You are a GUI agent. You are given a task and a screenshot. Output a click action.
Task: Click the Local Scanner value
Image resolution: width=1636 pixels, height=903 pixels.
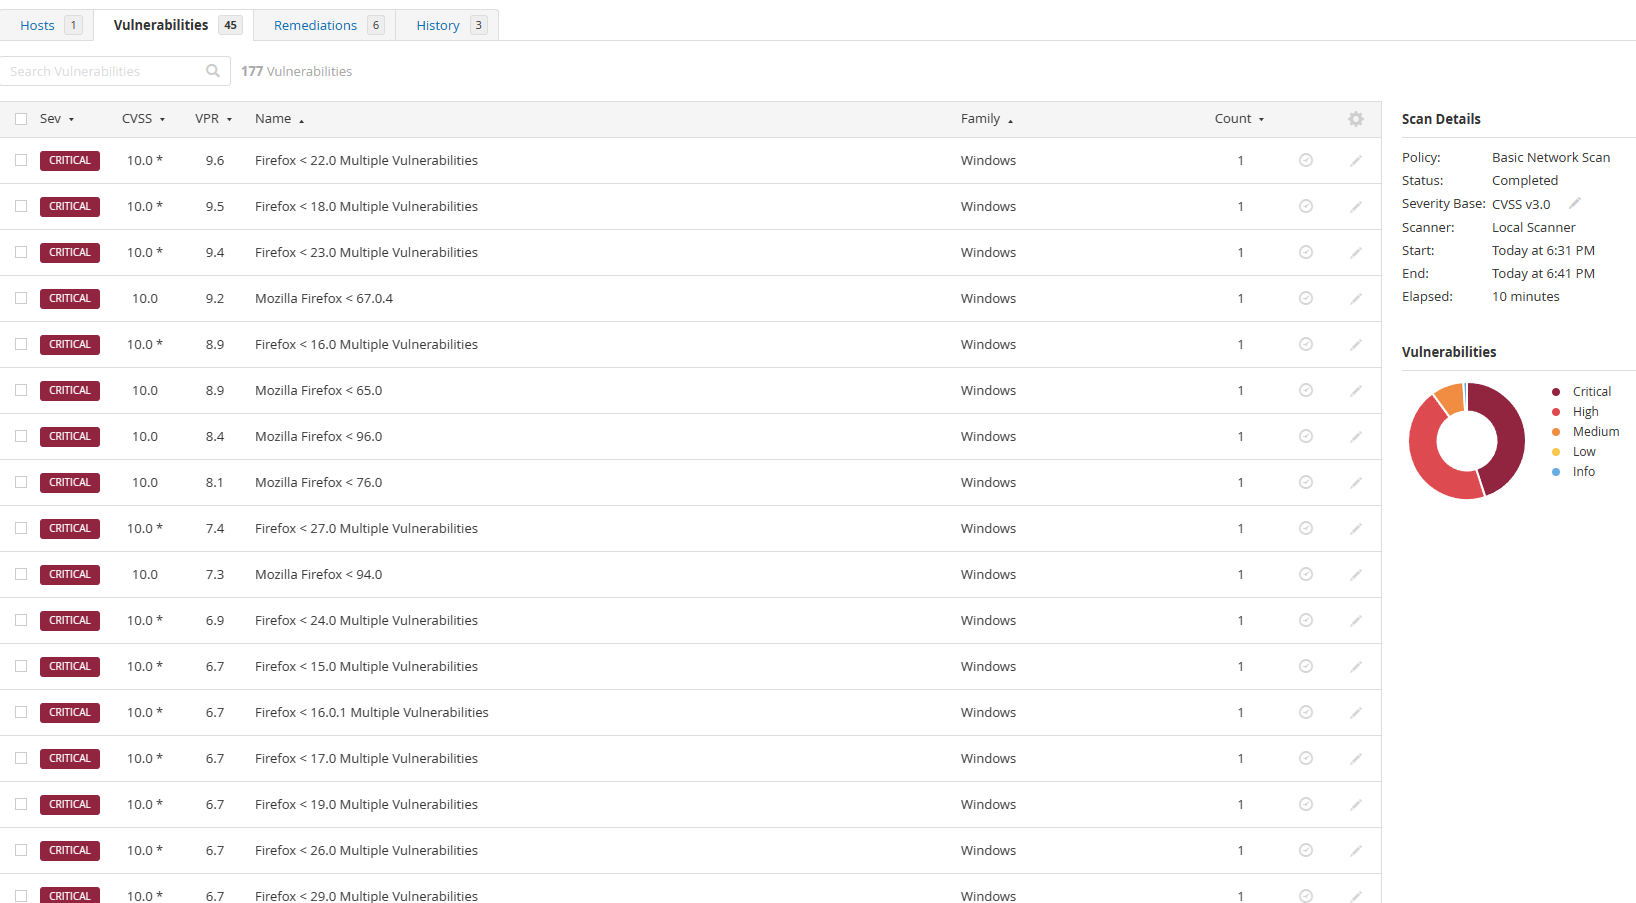coord(1533,227)
